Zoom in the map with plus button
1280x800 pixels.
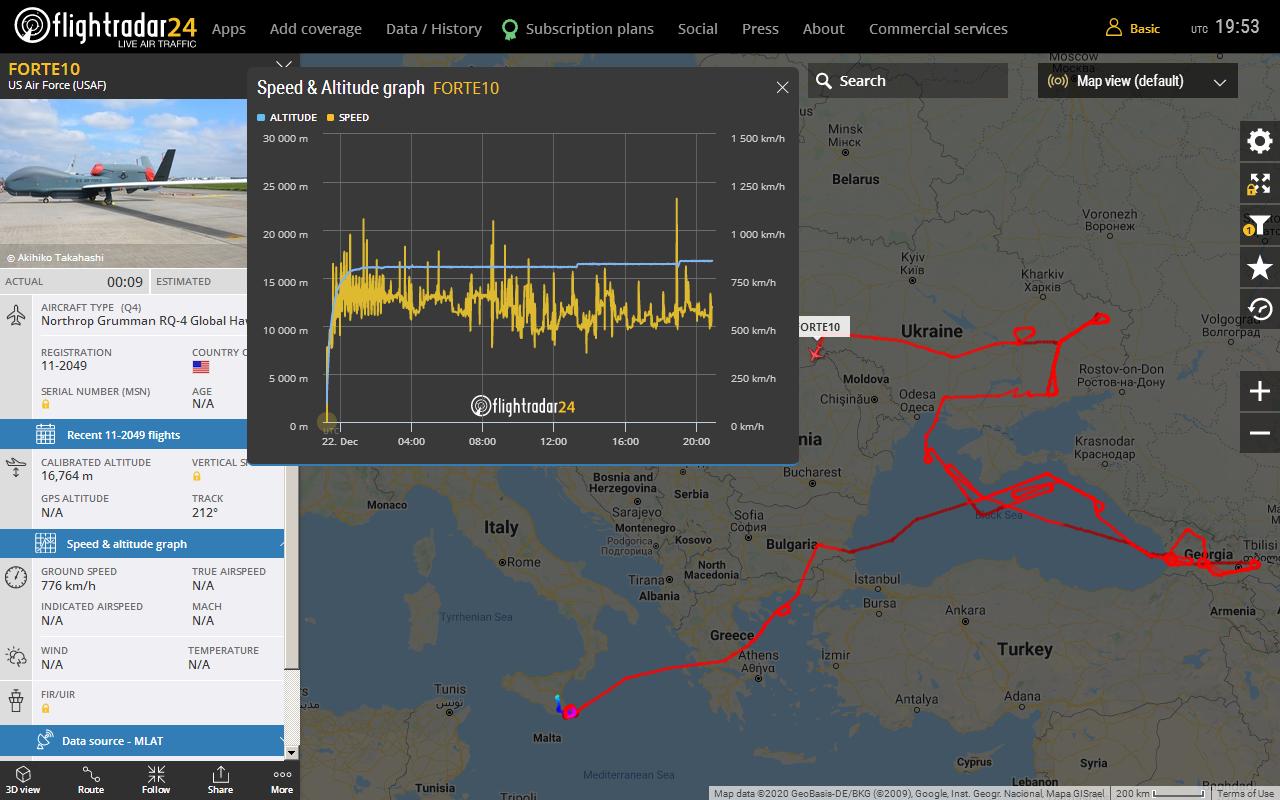coord(1260,391)
